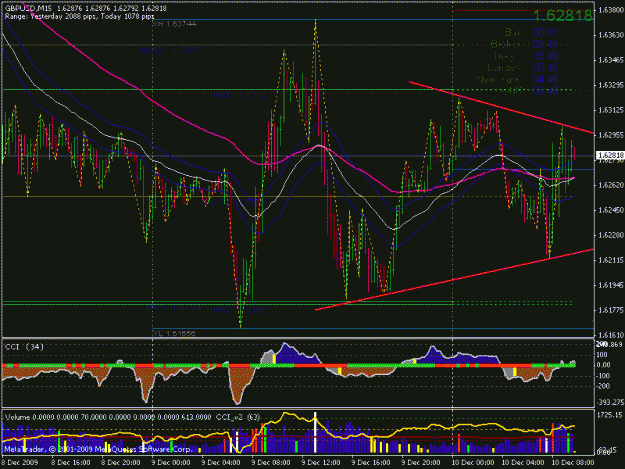Click the CCI (34) indicator label

[x=24, y=347]
